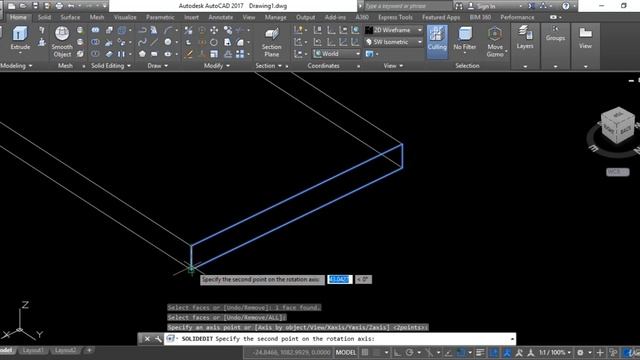
Task: Switch to the Visualize ribbon tab
Action: coord(125,17)
